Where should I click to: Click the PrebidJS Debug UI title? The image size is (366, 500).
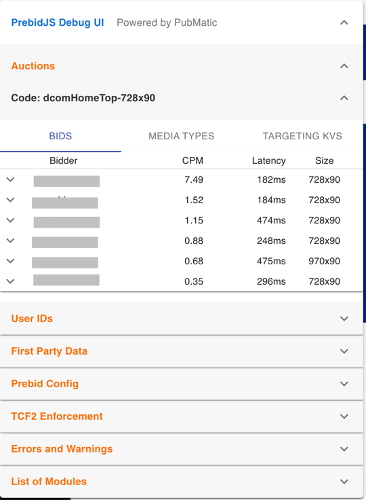(57, 23)
